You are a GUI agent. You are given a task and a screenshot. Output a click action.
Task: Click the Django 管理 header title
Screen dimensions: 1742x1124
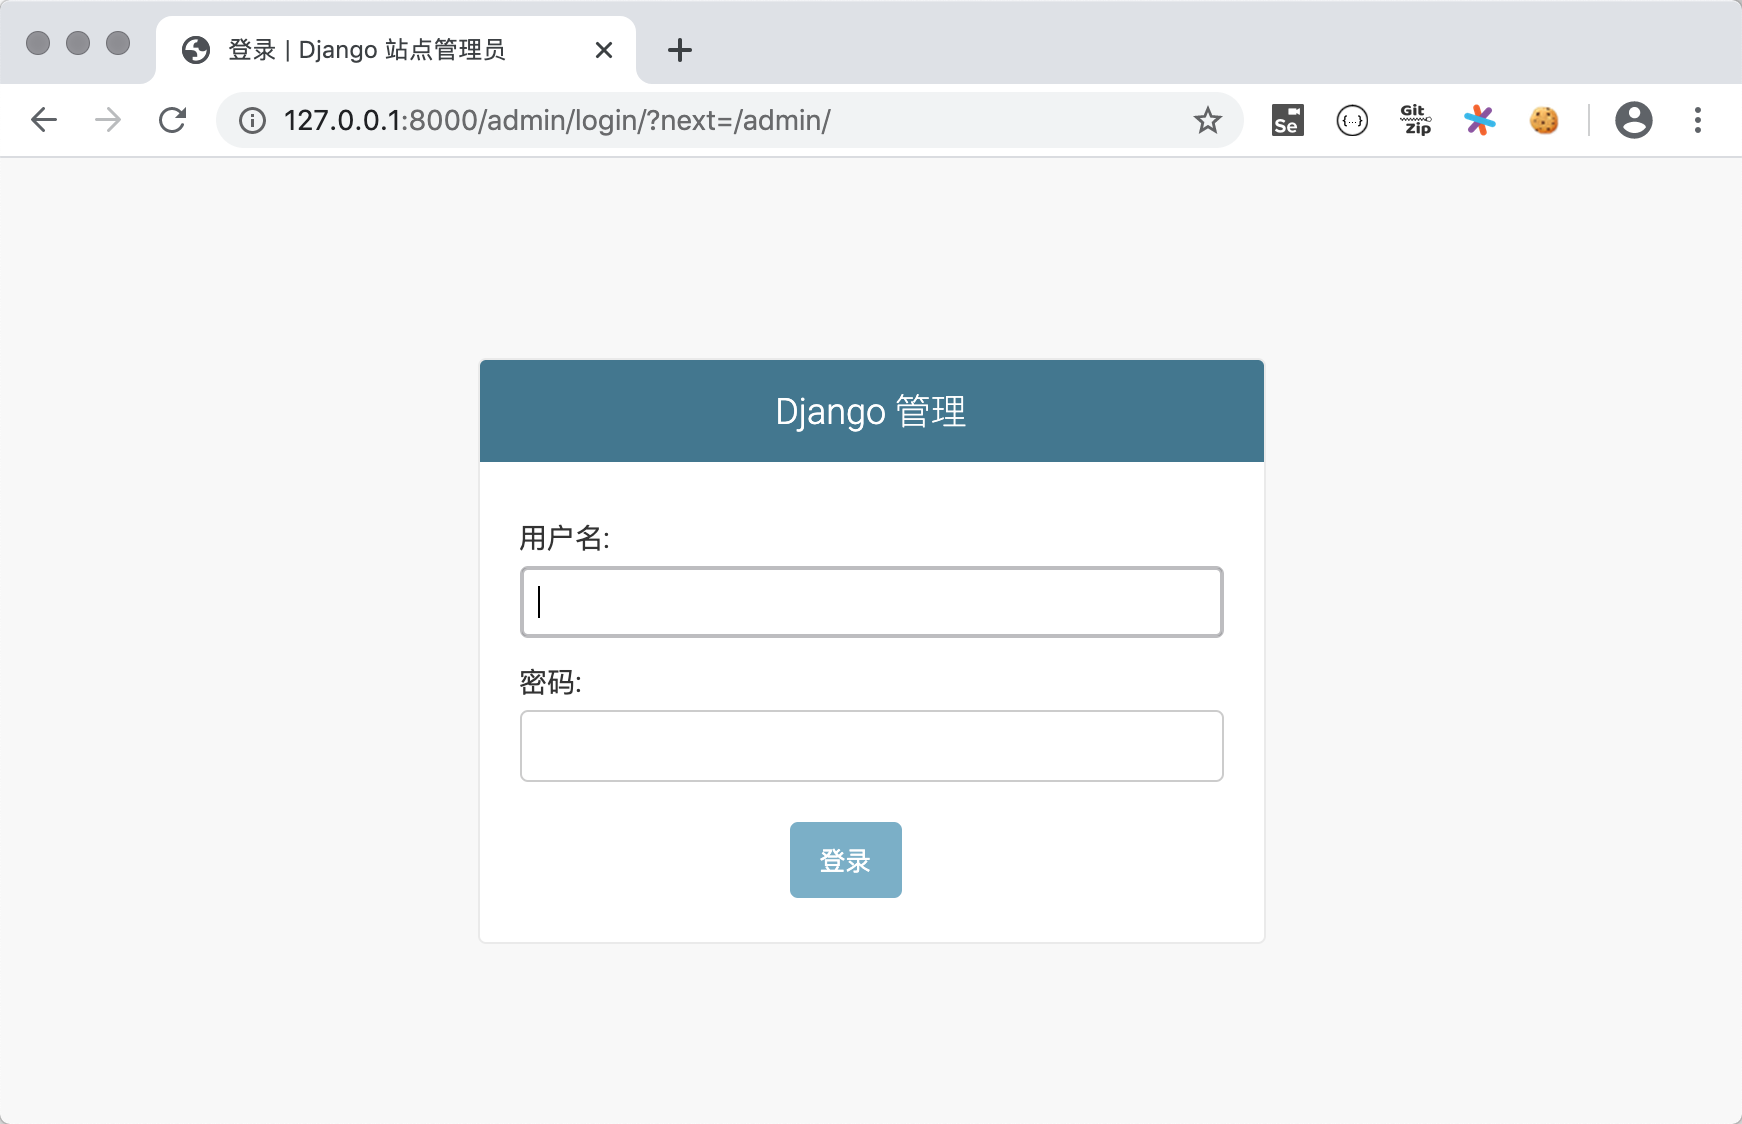(871, 412)
